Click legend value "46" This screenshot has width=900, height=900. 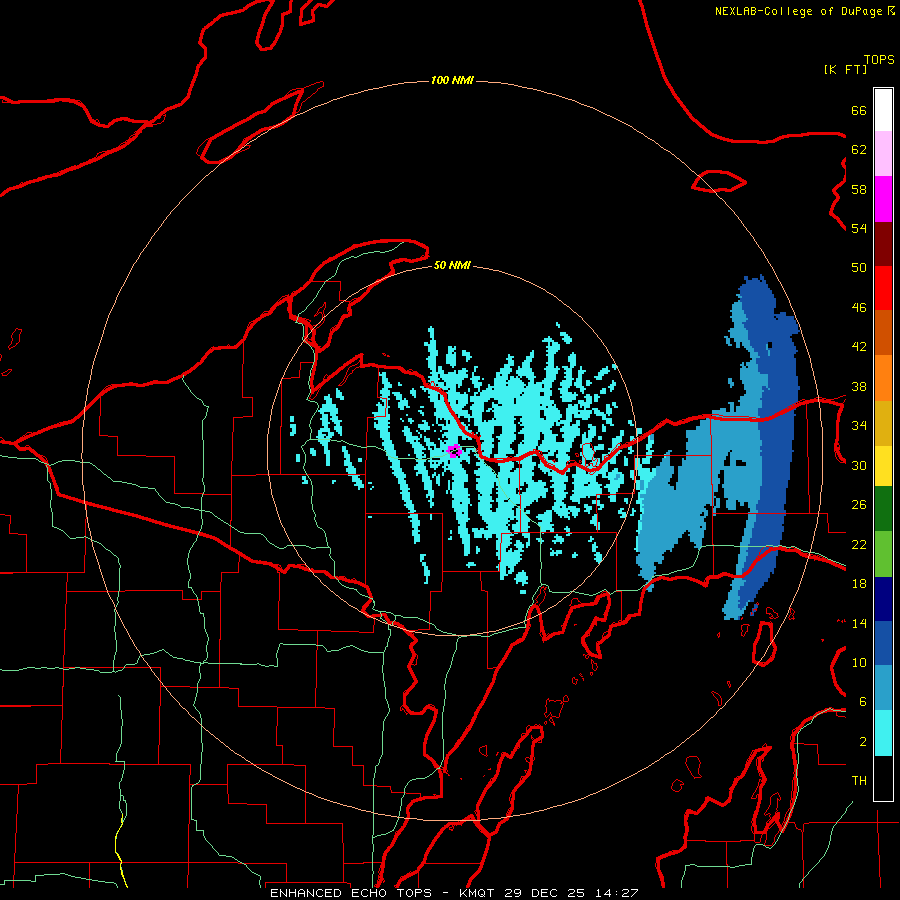tap(859, 308)
